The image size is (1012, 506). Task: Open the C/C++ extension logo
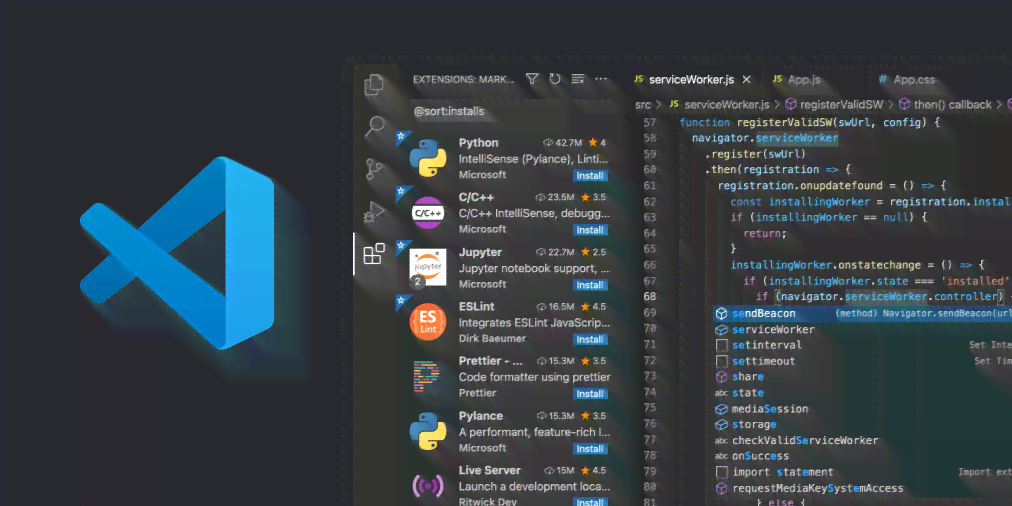[428, 213]
